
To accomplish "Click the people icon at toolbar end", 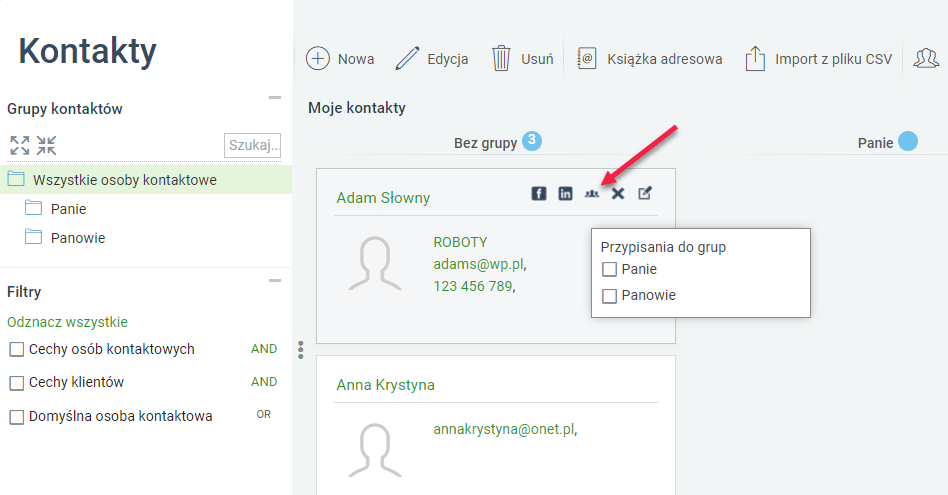I will pyautogui.click(x=926, y=59).
